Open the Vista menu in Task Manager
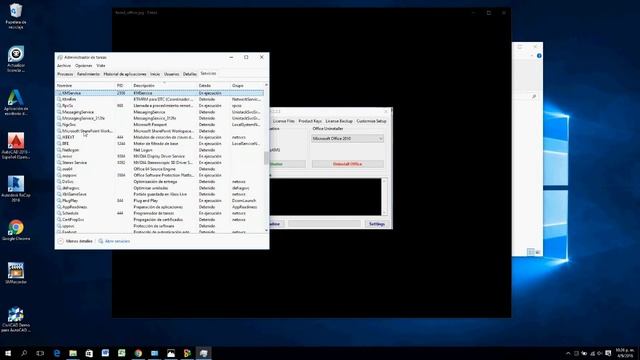 coord(101,66)
